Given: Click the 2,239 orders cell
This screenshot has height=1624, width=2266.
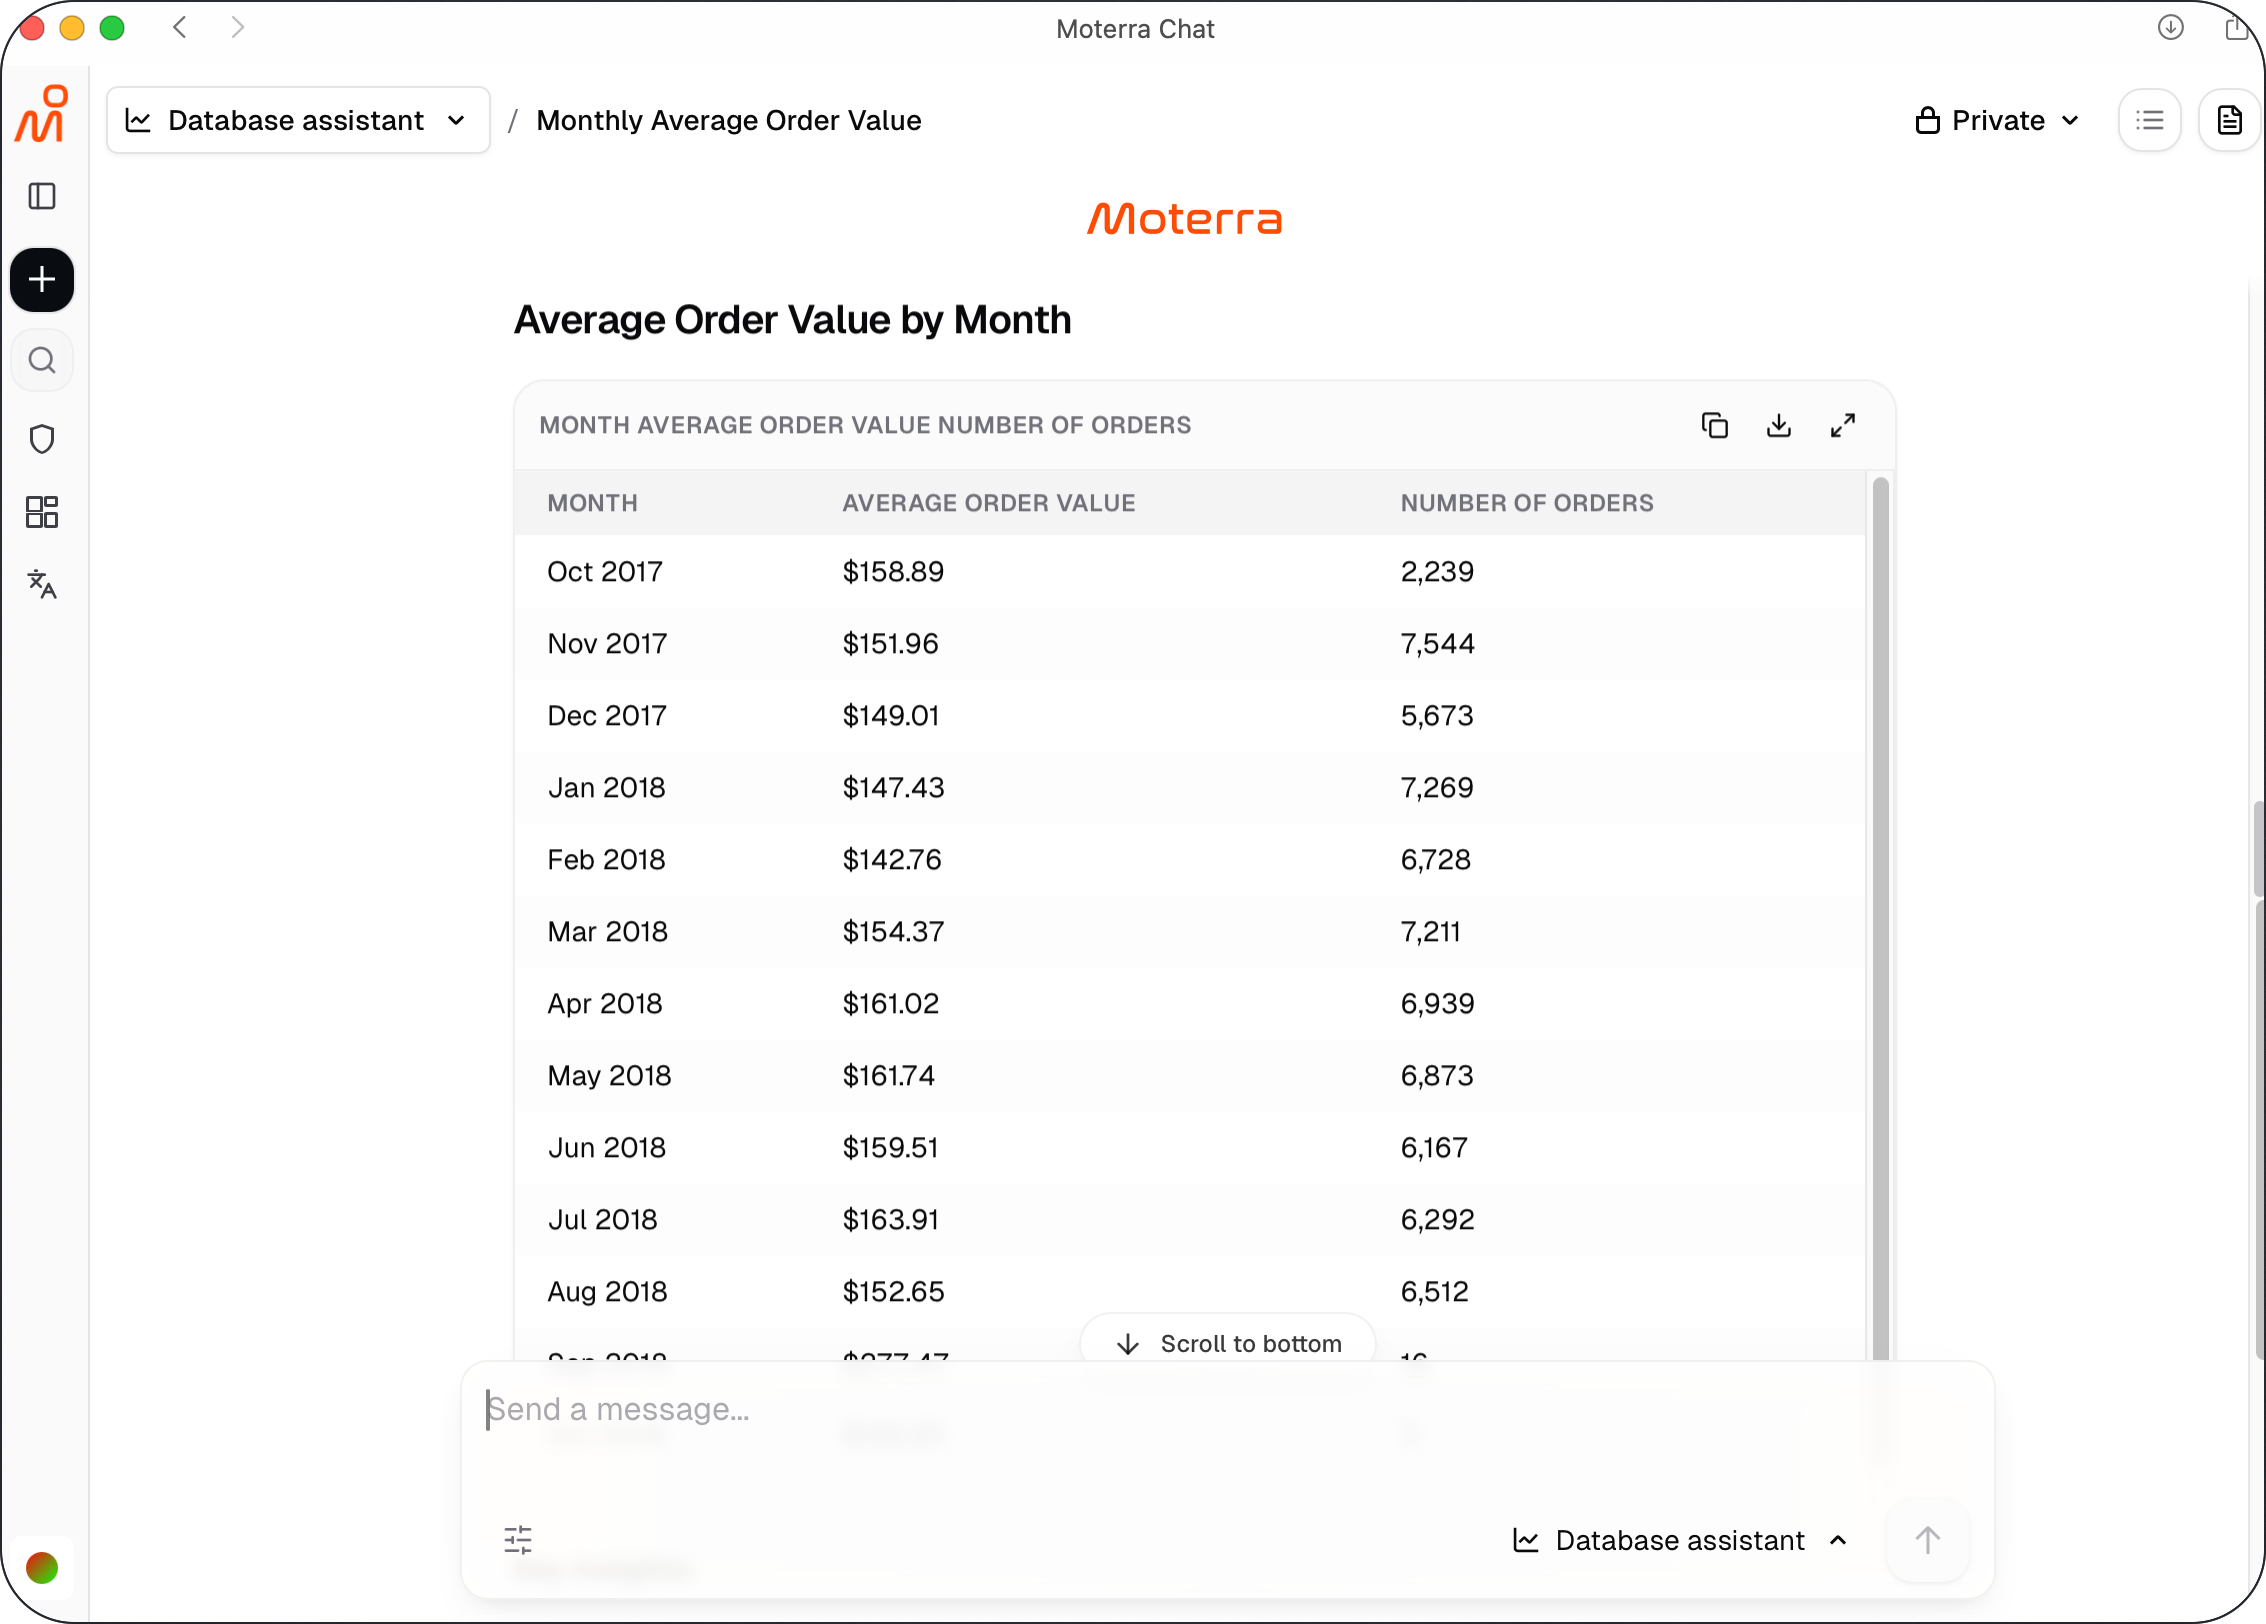Looking at the screenshot, I should 1437,571.
